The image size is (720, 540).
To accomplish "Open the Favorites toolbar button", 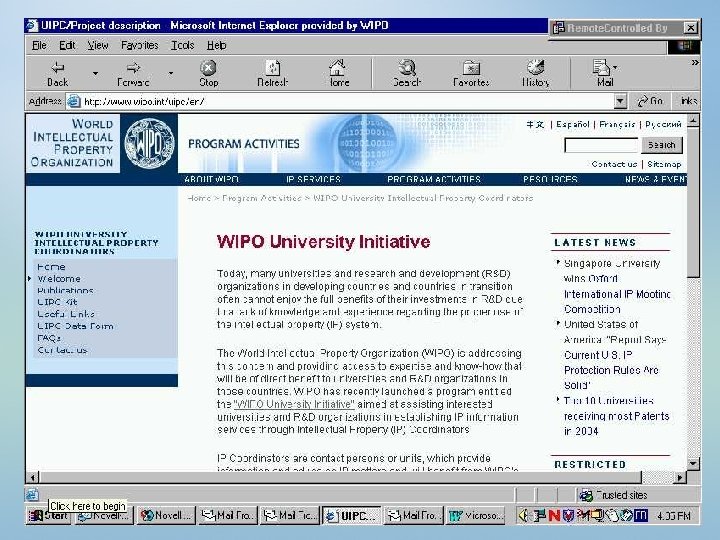I will pyautogui.click(x=471, y=73).
